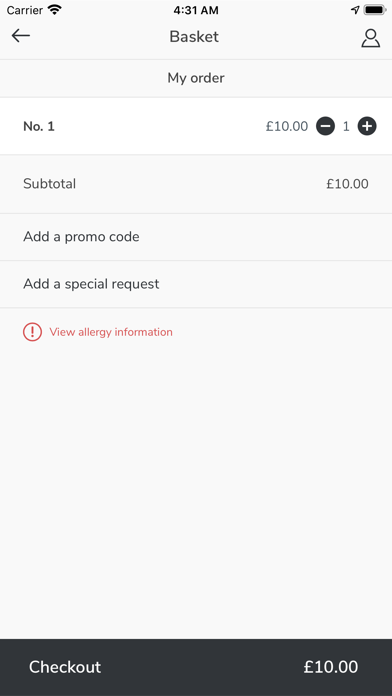Tap the back arrow icon
The width and height of the screenshot is (392, 696).
20,36
